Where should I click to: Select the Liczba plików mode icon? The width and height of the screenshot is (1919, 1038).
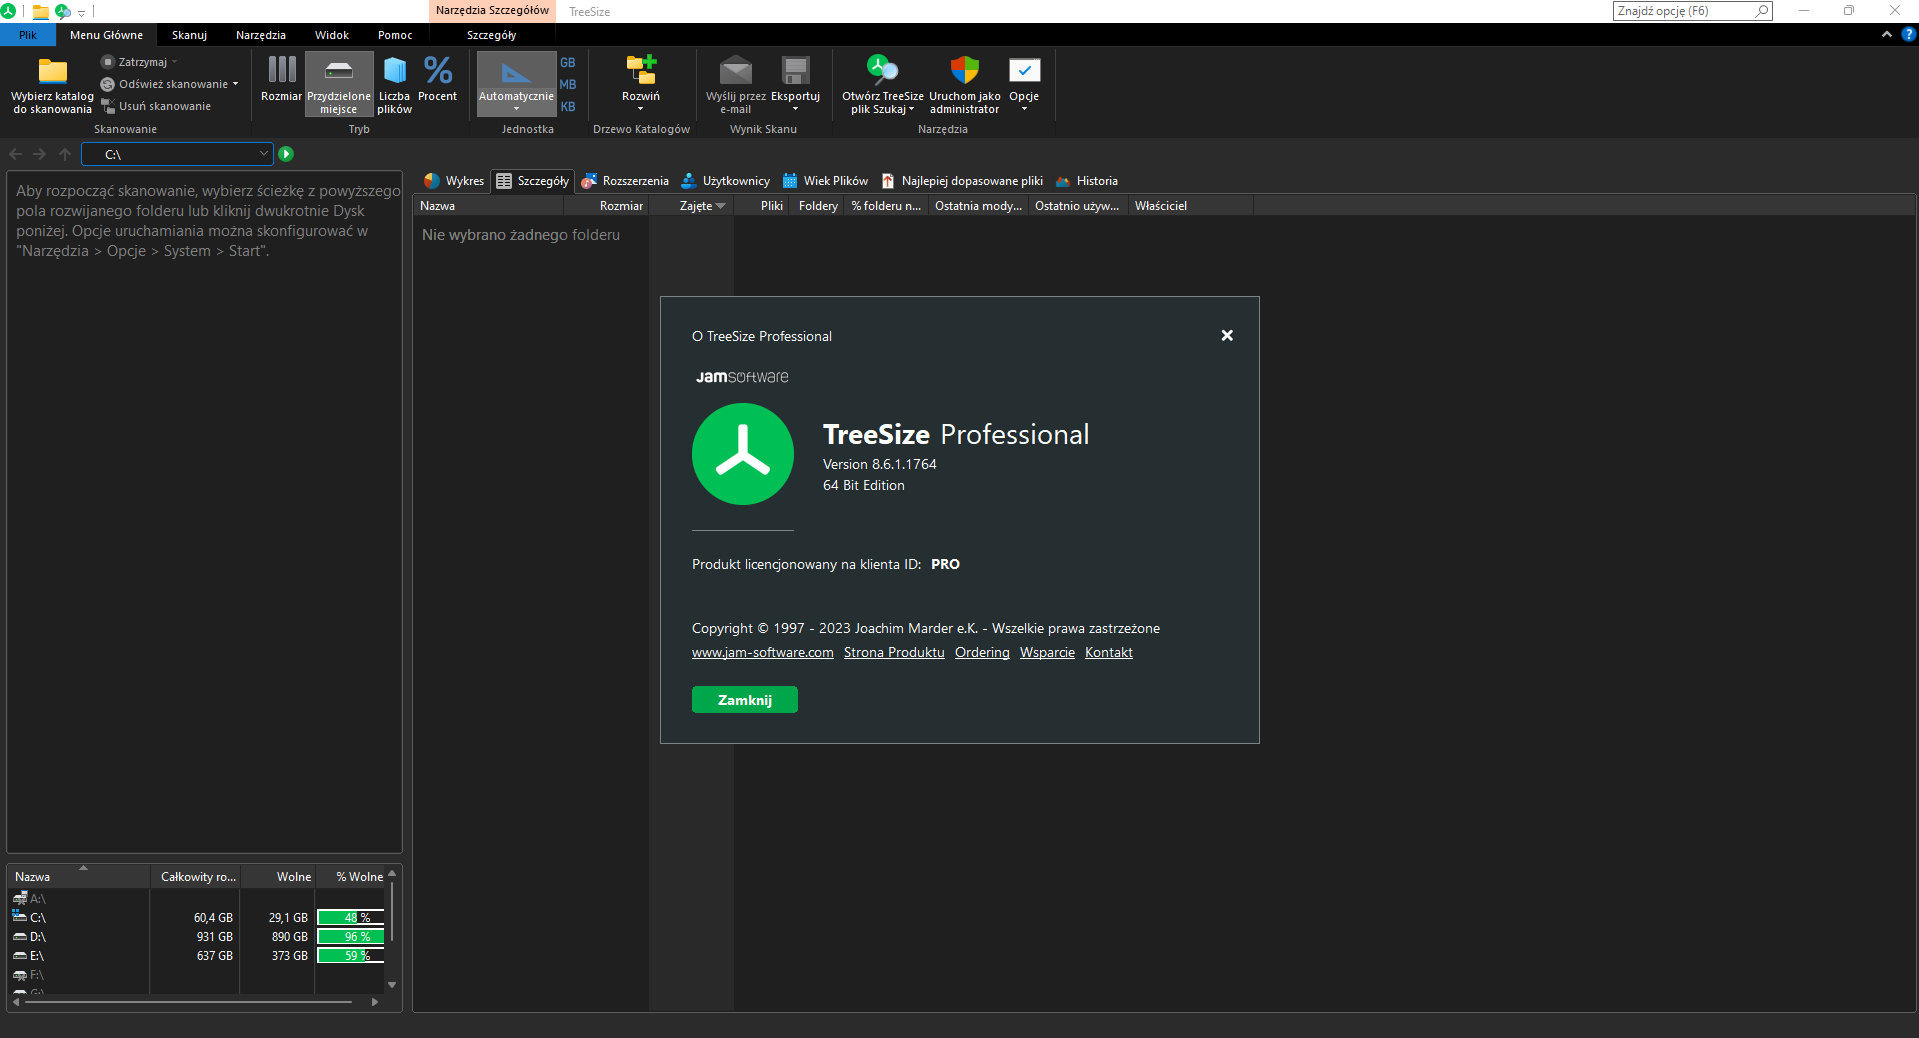click(395, 70)
